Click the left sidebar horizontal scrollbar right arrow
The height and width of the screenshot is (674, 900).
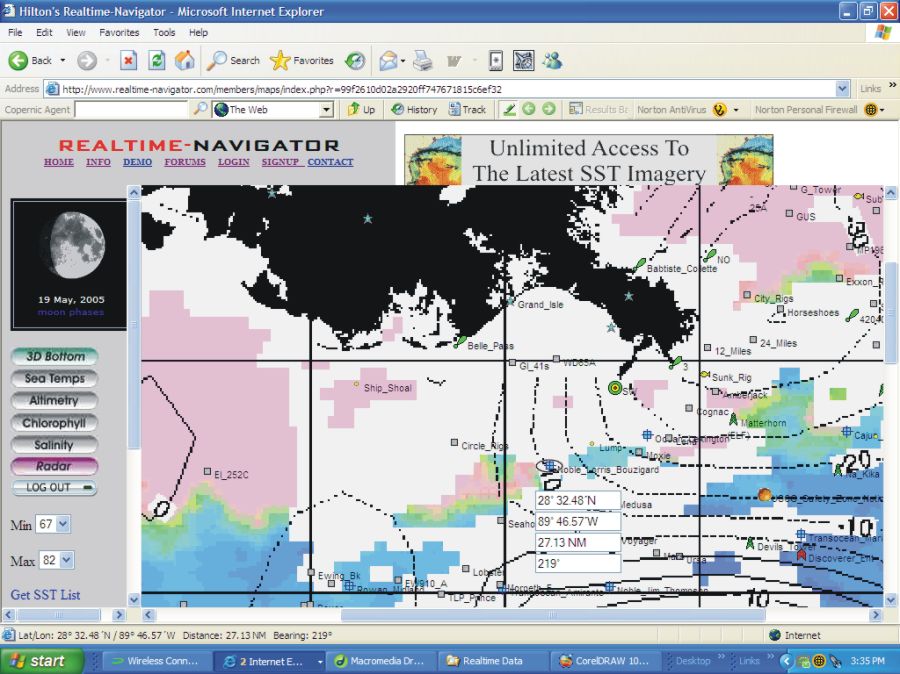coord(119,615)
